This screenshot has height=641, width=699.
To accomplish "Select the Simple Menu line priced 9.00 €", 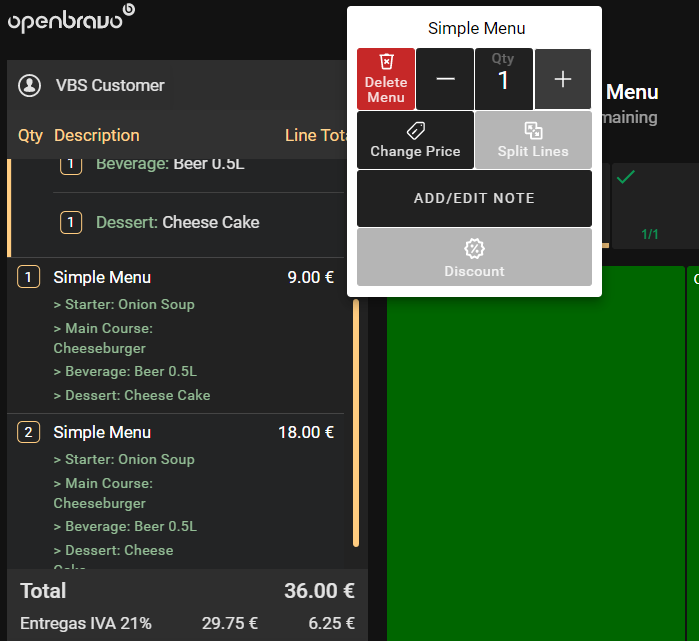I will pyautogui.click(x=180, y=278).
